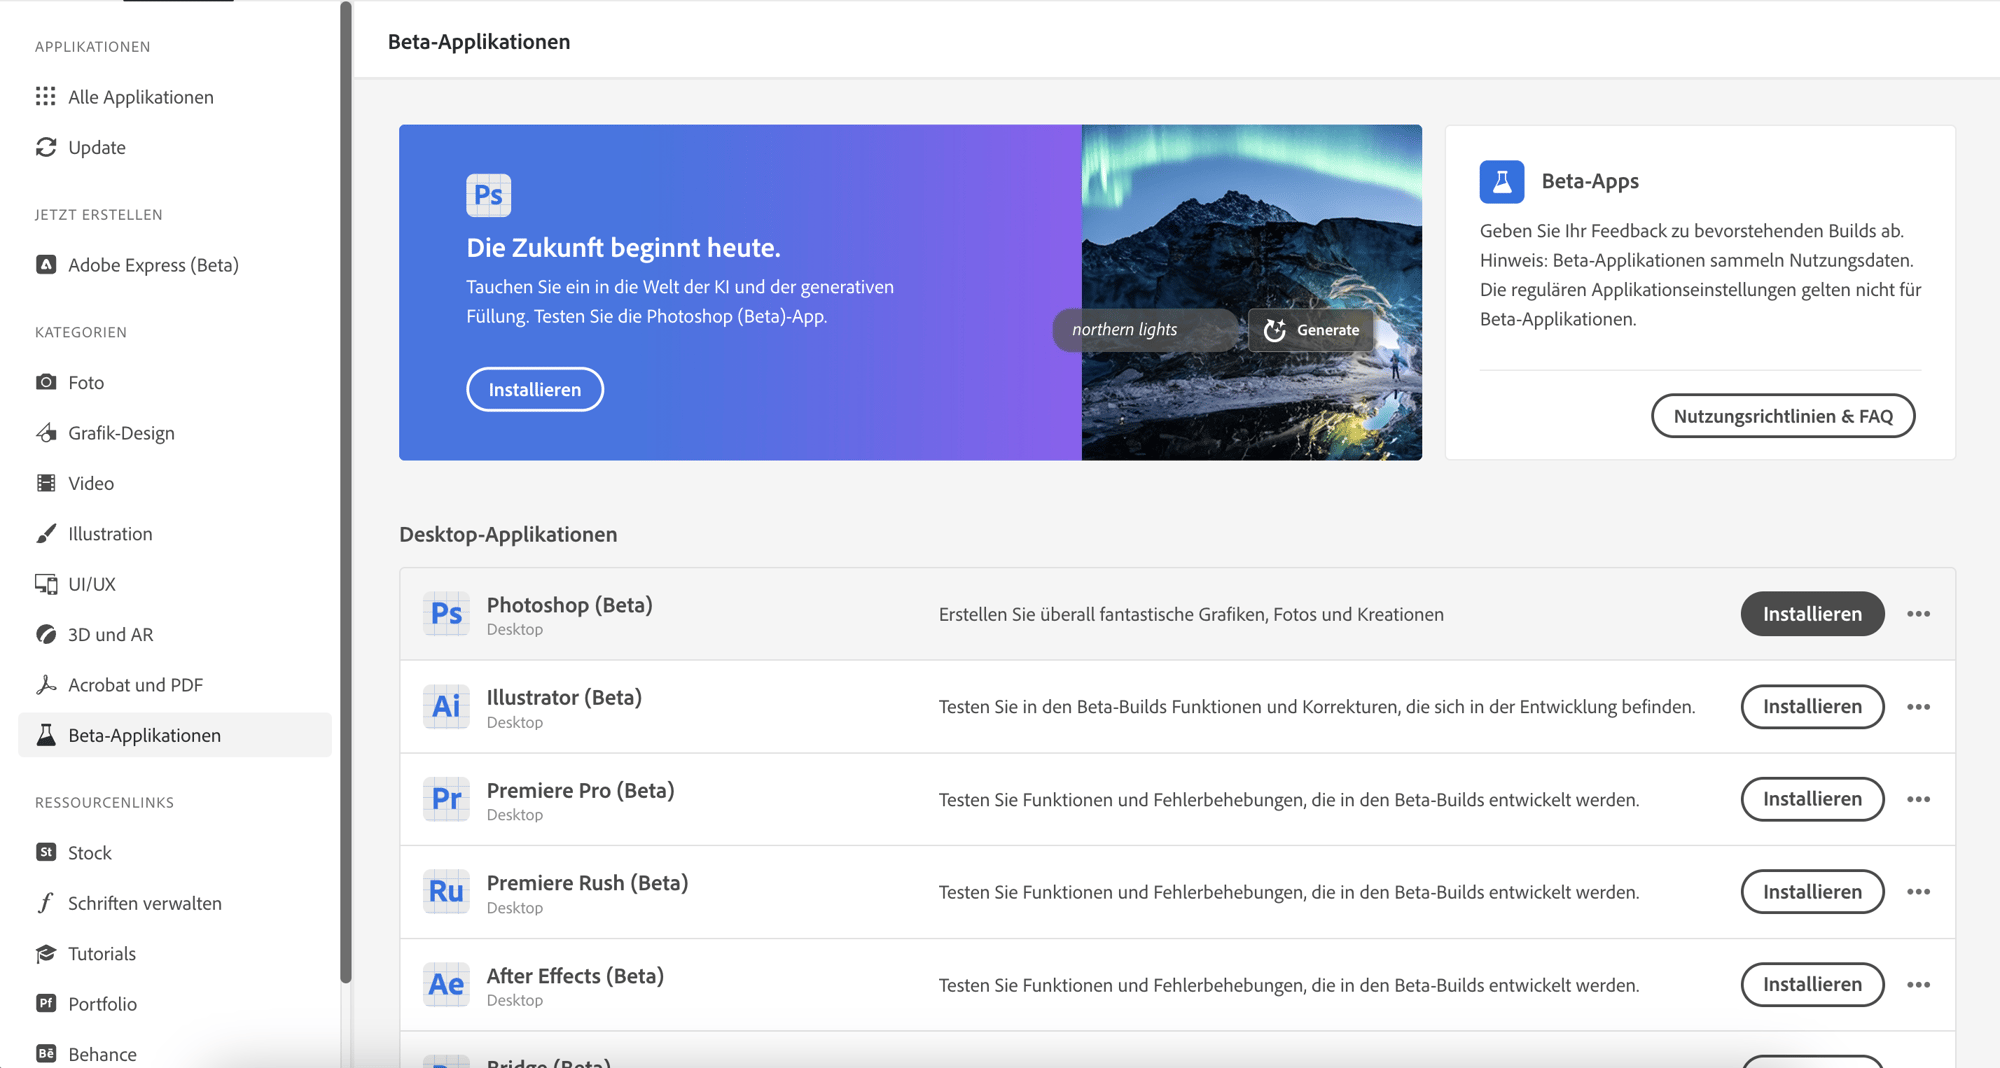
Task: Install Photoshop (Beta) from the list
Action: point(1812,614)
